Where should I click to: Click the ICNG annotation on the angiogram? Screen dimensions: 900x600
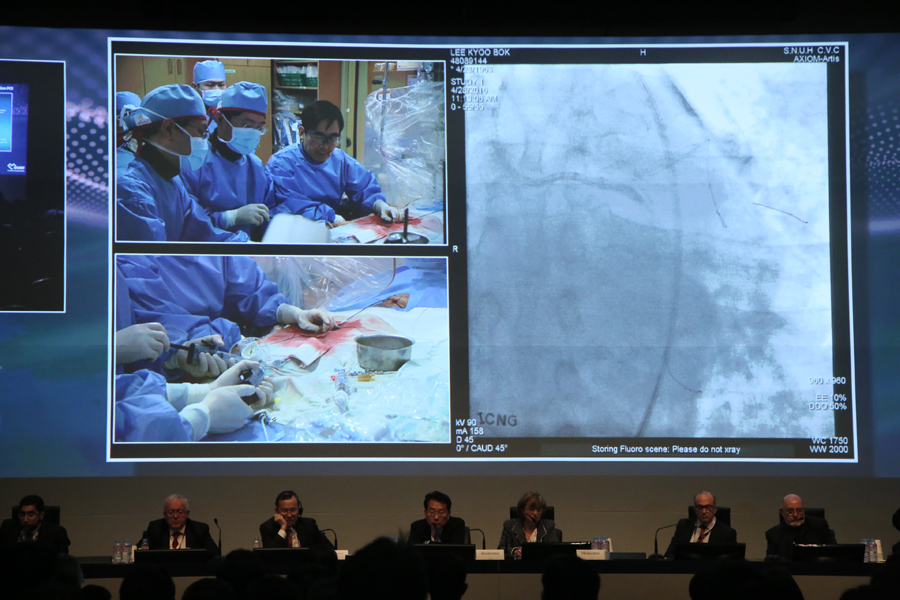pos(497,420)
